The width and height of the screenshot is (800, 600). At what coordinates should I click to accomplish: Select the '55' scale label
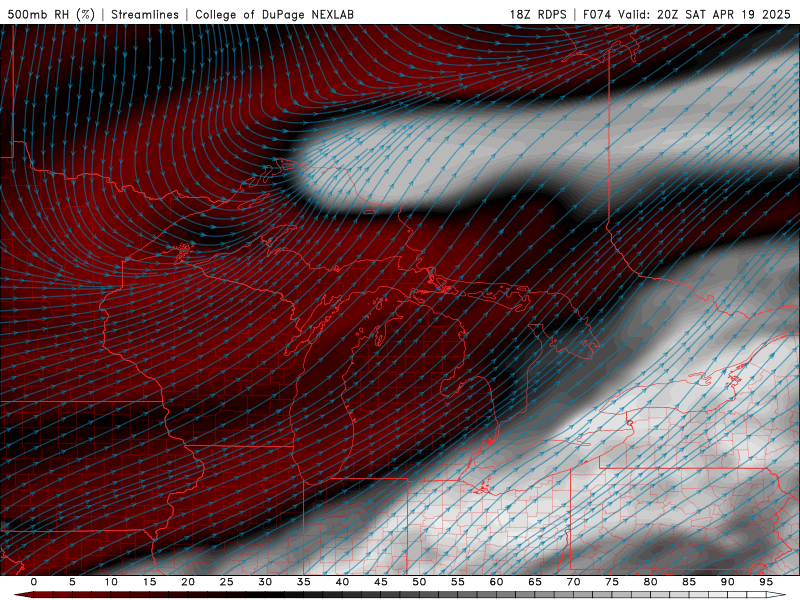pyautogui.click(x=458, y=582)
